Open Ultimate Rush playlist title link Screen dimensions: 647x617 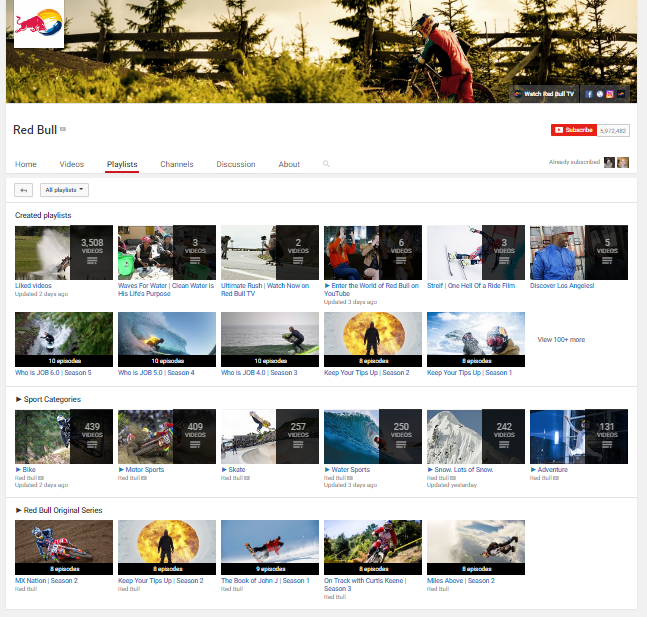[x=265, y=289]
